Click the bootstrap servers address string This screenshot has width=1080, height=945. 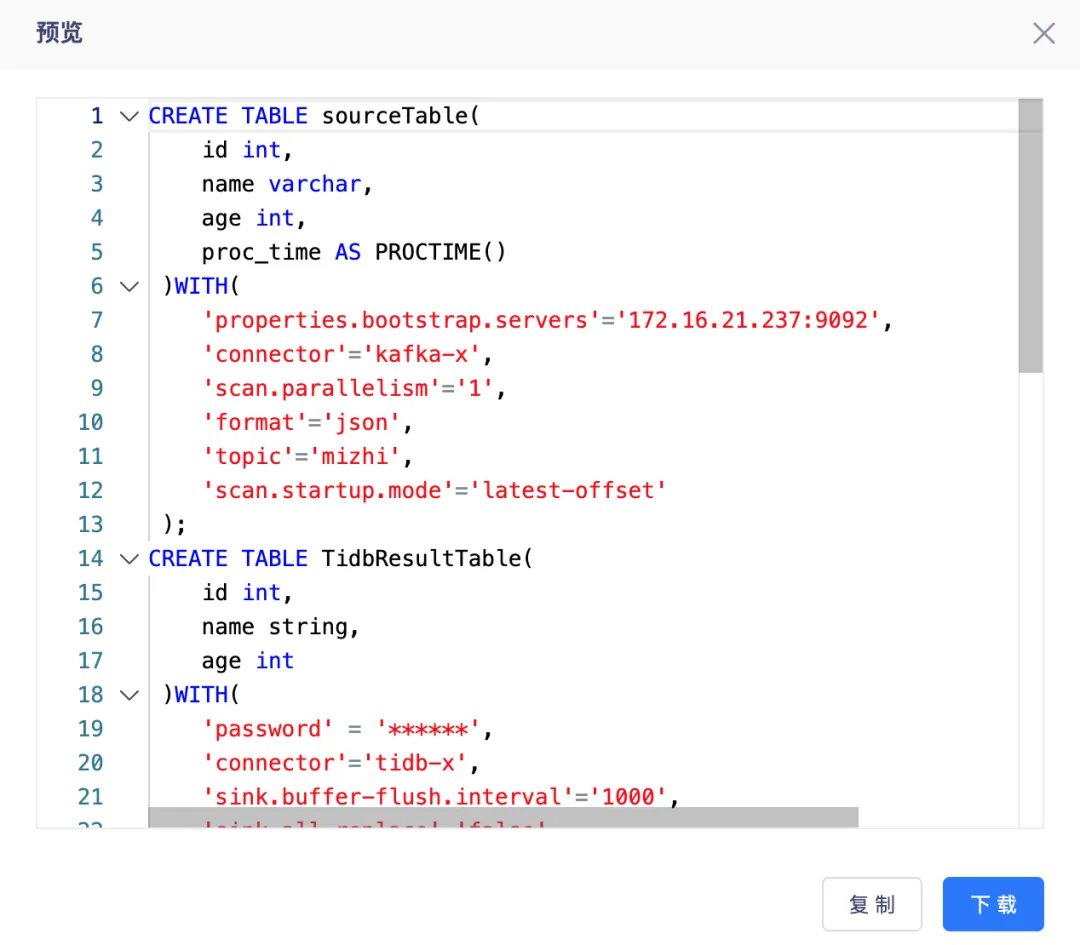click(747, 320)
